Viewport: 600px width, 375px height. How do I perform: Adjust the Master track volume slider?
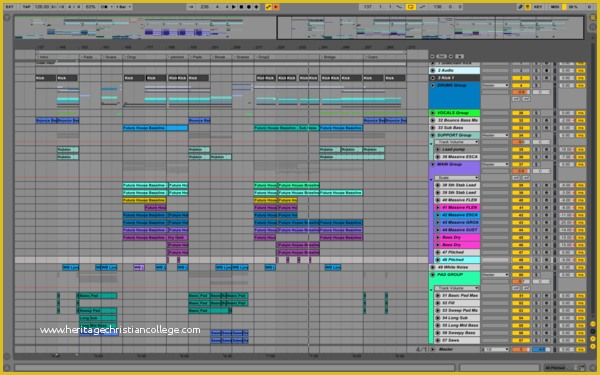pyautogui.click(x=521, y=349)
